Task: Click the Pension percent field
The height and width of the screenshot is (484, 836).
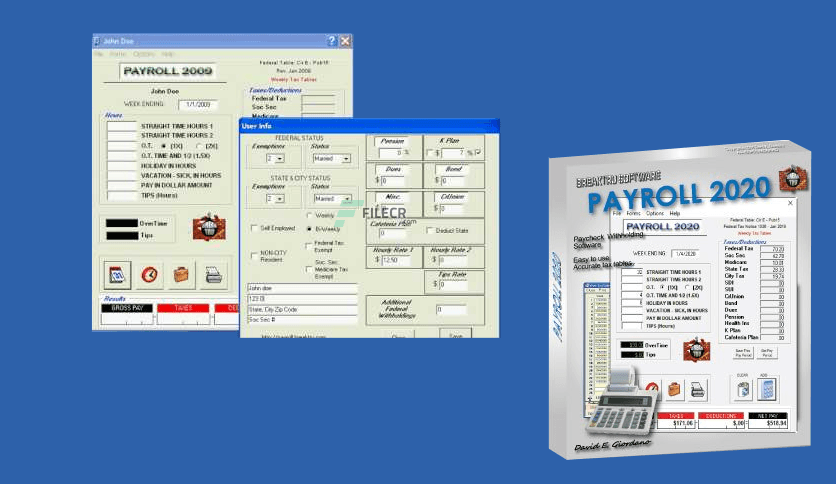Action: click(391, 152)
